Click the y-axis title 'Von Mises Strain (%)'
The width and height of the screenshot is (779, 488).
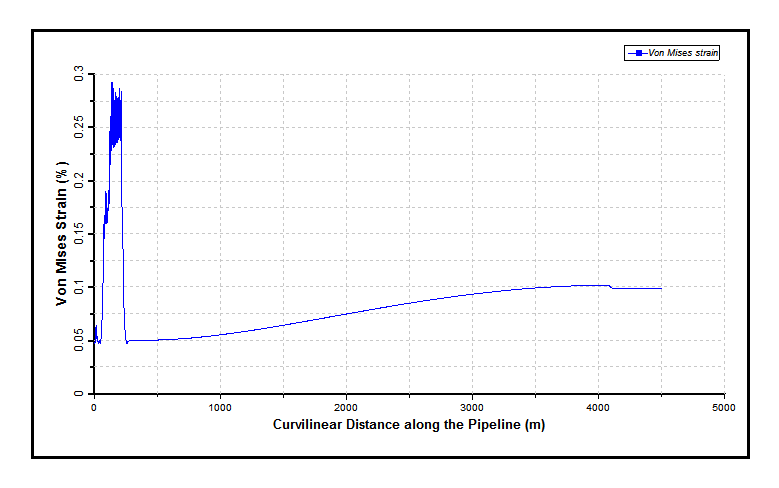[62, 233]
